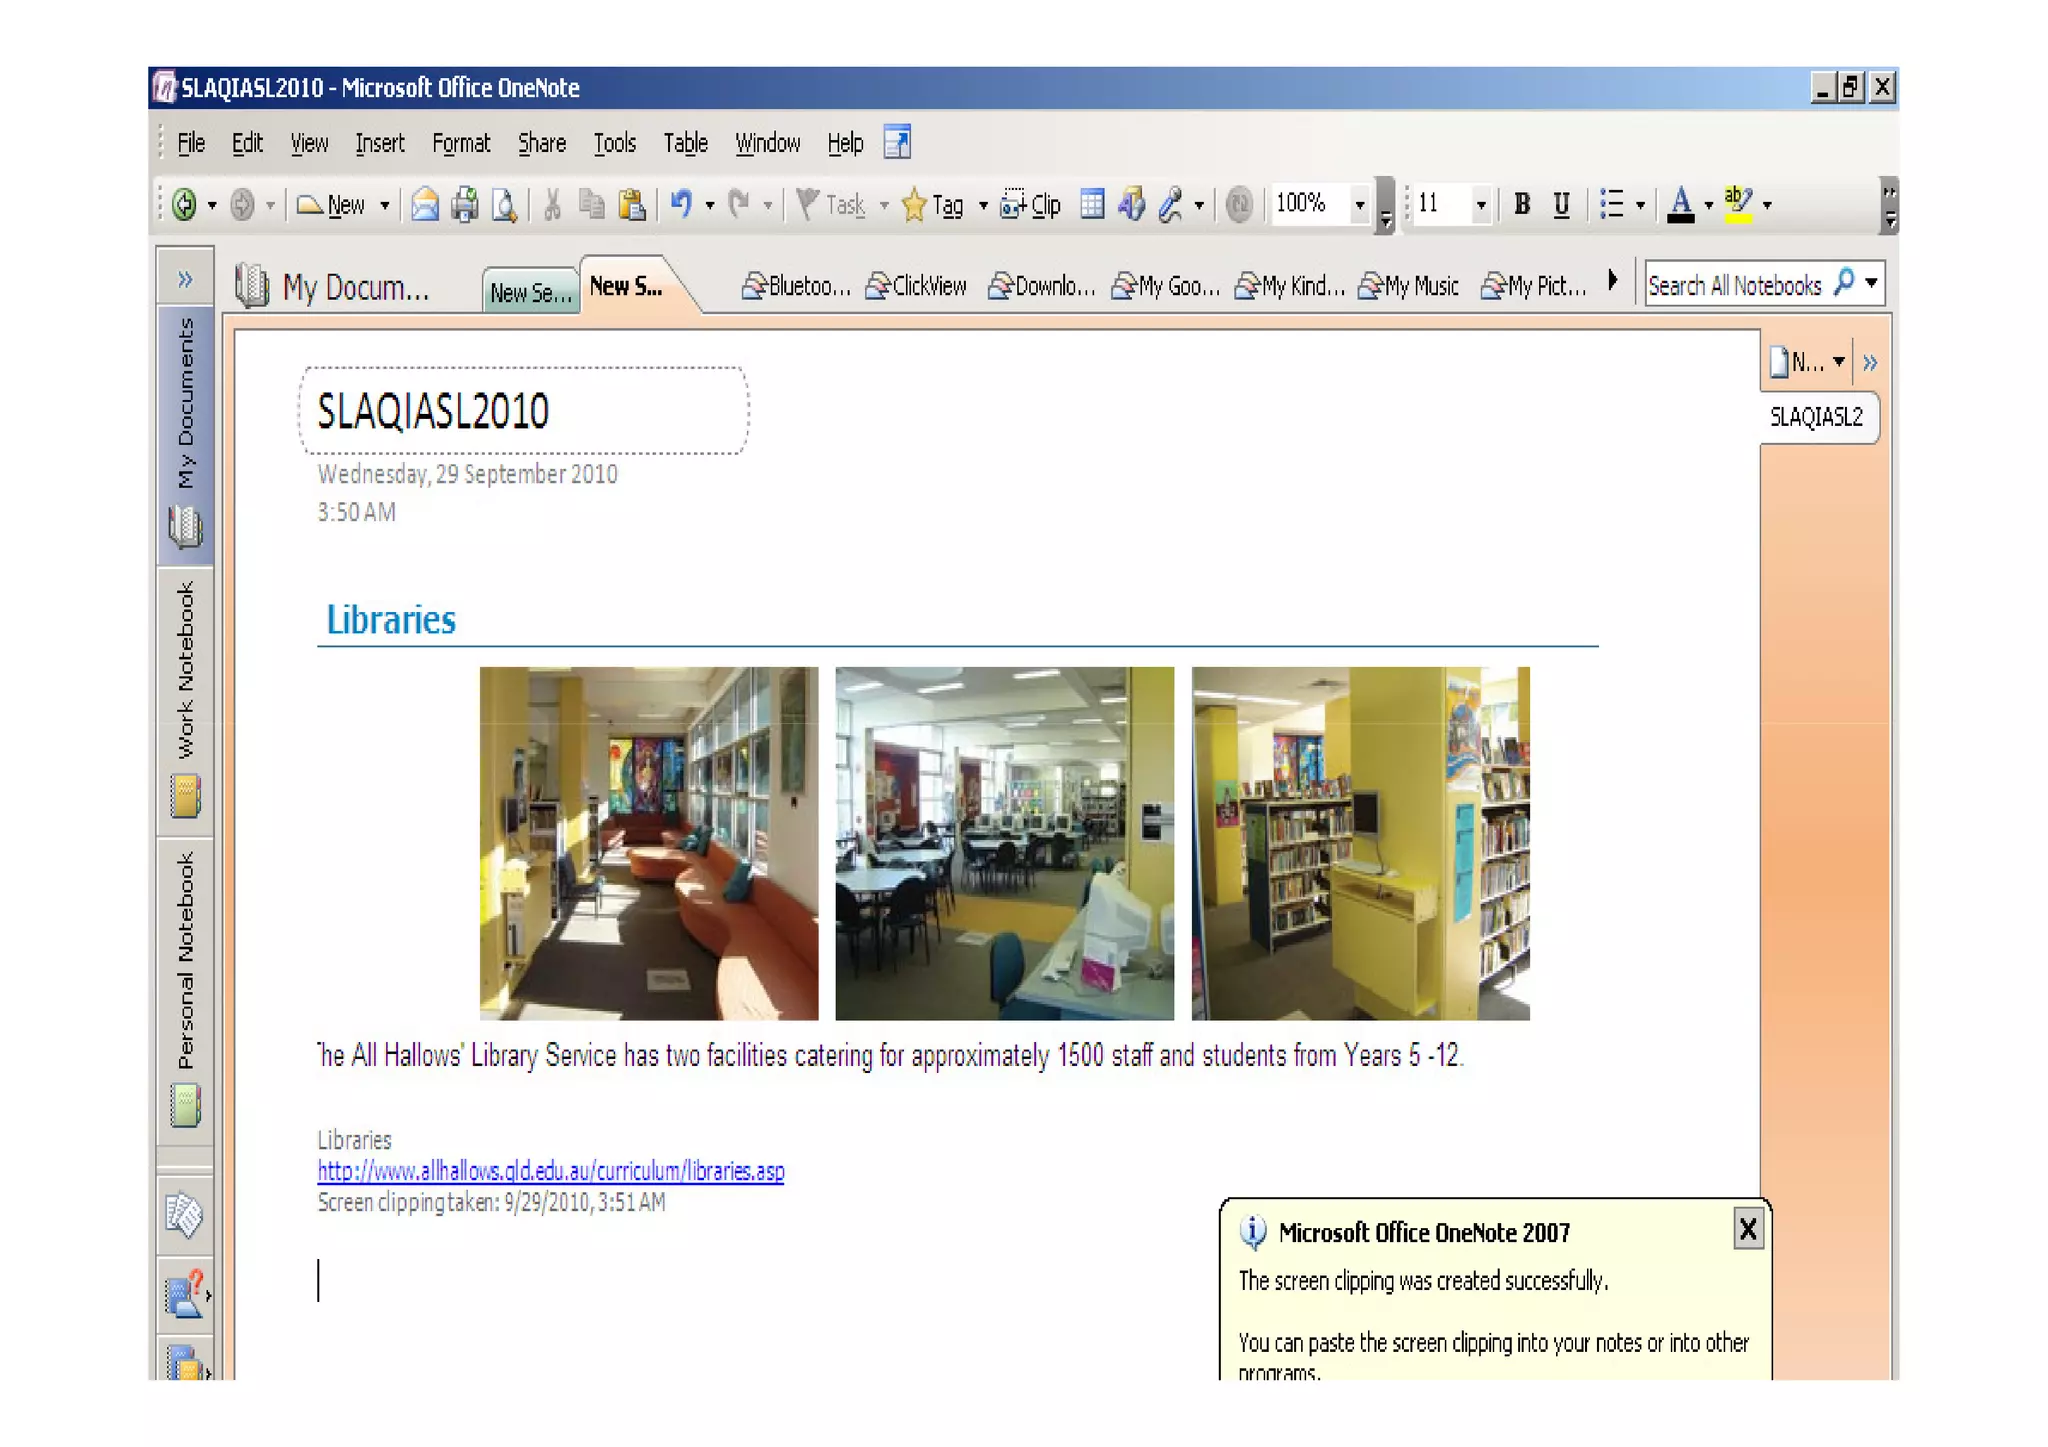Click the Insert Table grid icon

click(1092, 204)
